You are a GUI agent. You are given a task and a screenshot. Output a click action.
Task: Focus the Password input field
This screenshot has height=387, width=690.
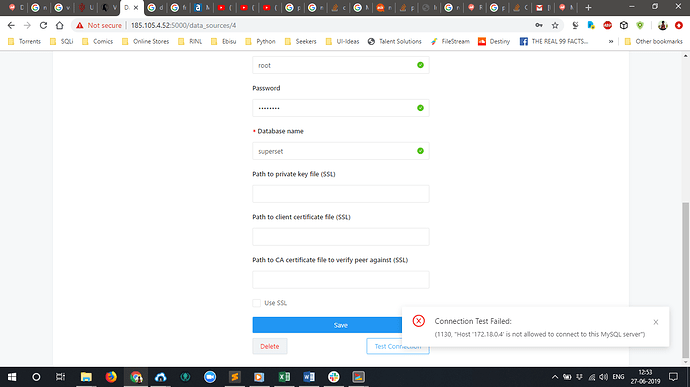pyautogui.click(x=341, y=108)
